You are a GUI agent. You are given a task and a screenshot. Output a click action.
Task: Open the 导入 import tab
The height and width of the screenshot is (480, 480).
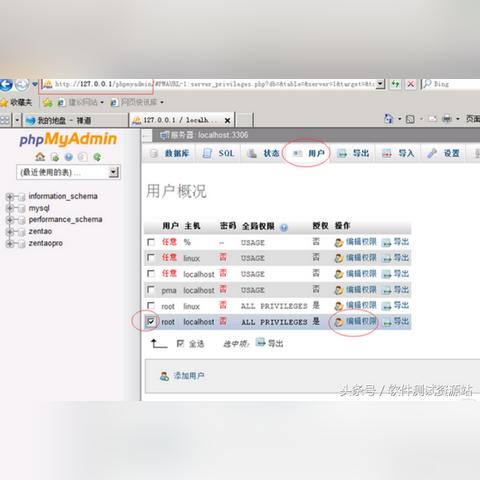pos(398,153)
